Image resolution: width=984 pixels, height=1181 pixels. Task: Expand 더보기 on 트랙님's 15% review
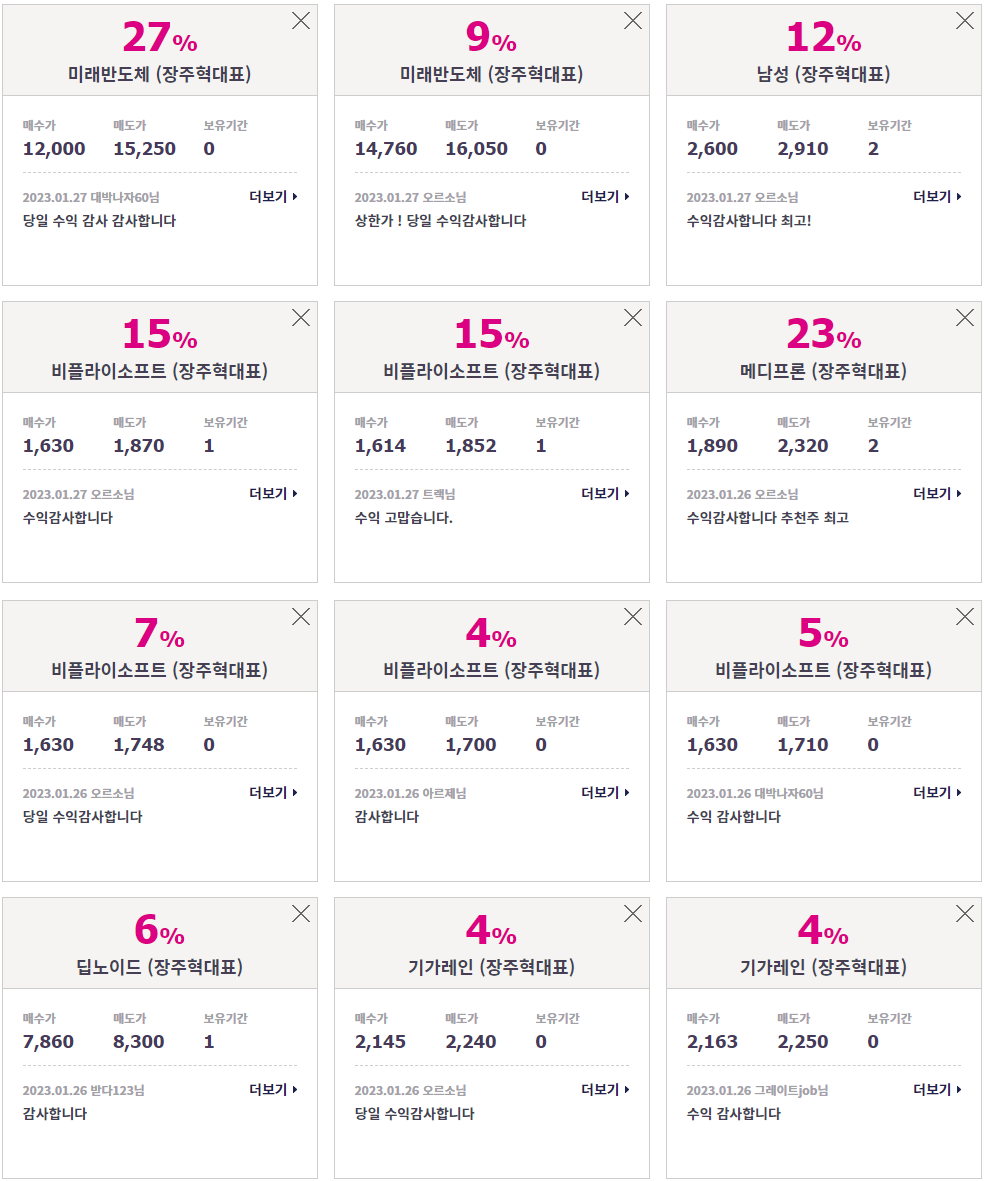tap(605, 493)
